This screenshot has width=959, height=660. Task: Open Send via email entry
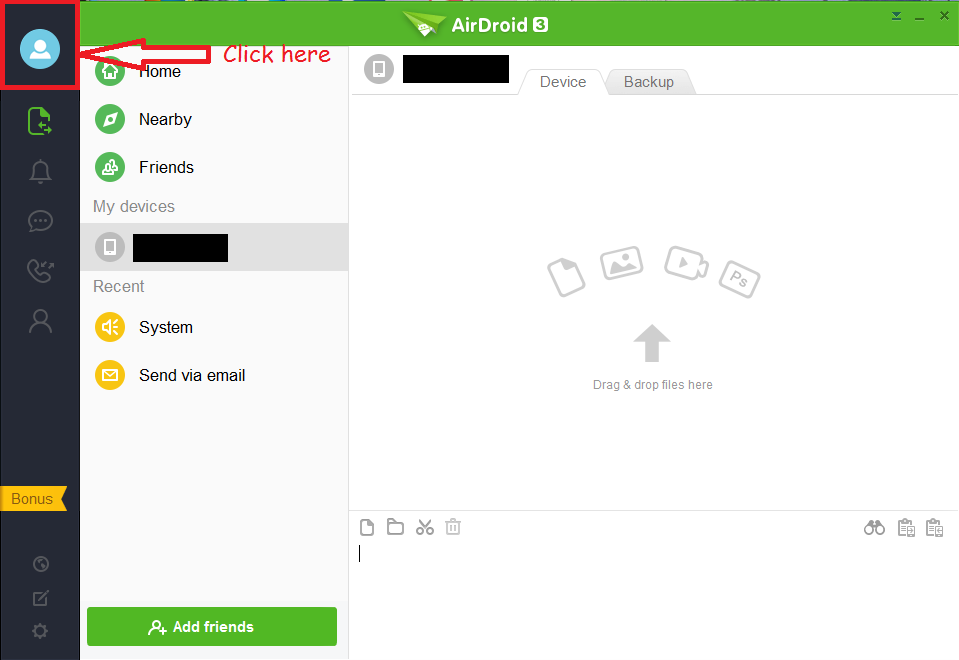pyautogui.click(x=191, y=375)
